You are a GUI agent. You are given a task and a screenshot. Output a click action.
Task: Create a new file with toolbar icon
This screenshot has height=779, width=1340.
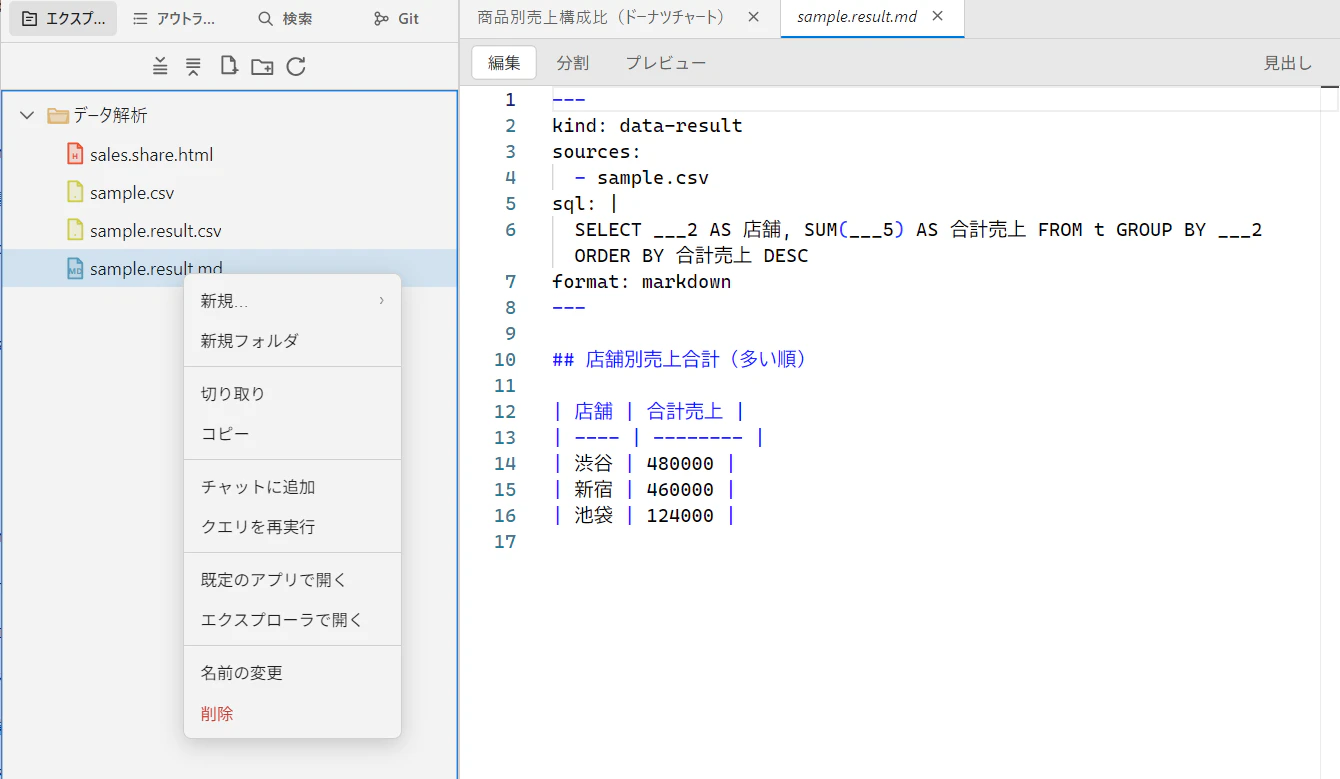pos(228,67)
